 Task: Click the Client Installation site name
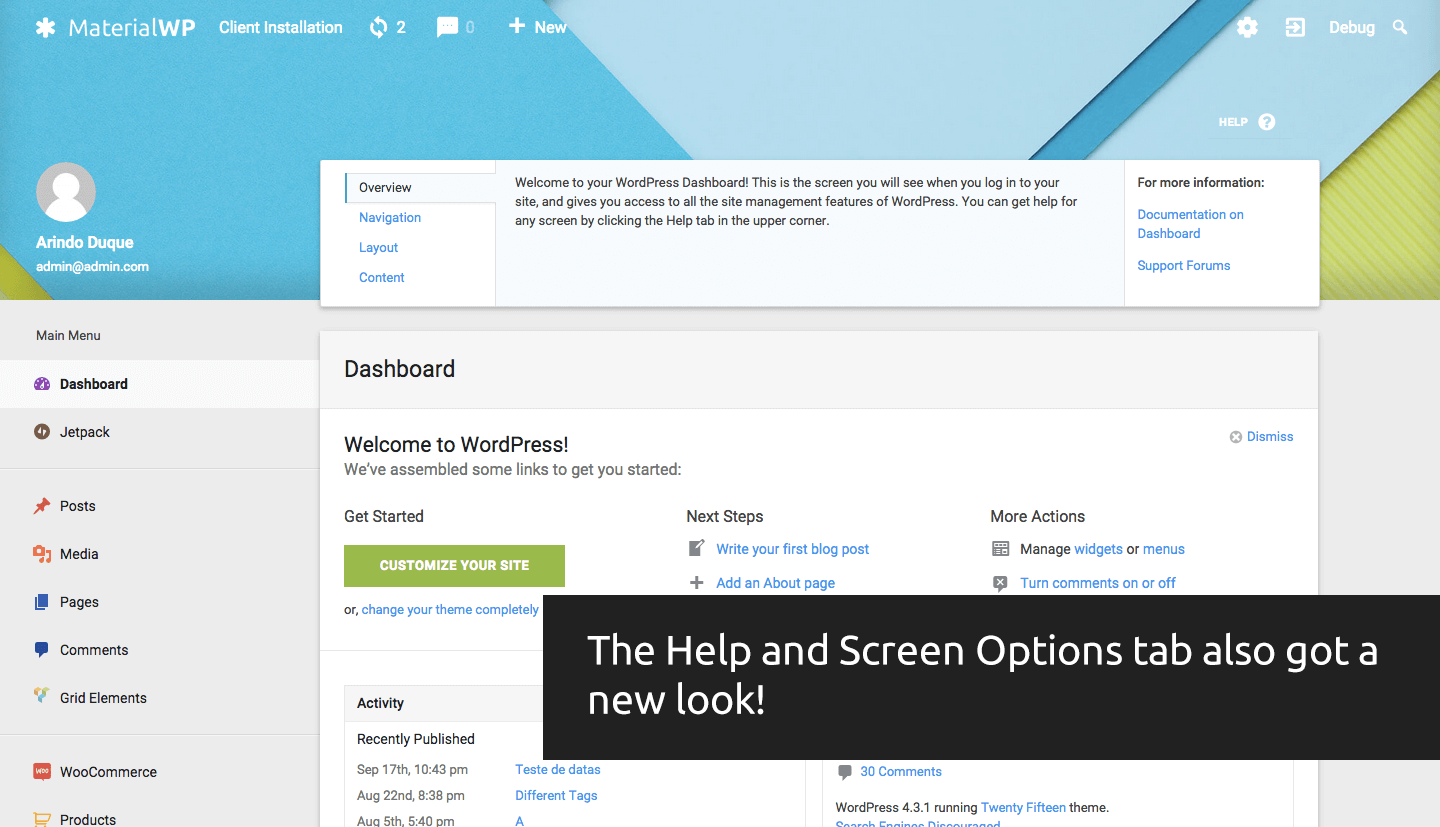pyautogui.click(x=281, y=27)
